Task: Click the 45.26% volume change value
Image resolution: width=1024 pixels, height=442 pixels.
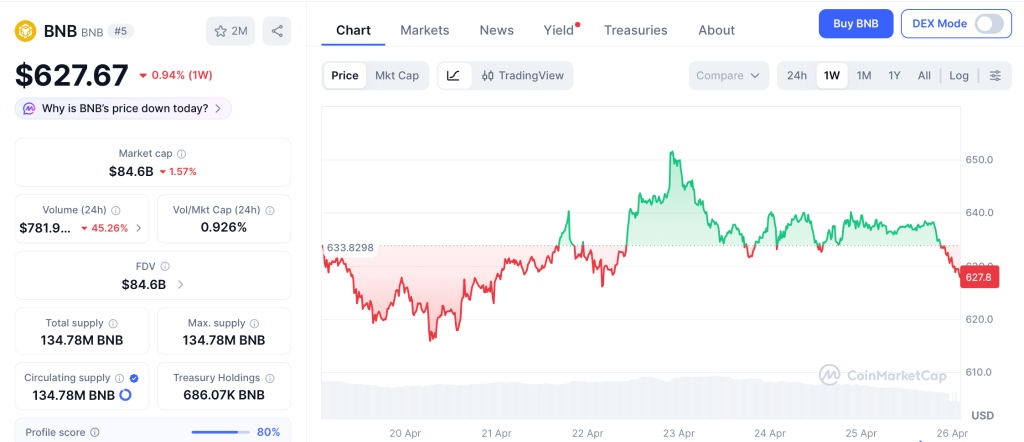Action: tap(108, 229)
